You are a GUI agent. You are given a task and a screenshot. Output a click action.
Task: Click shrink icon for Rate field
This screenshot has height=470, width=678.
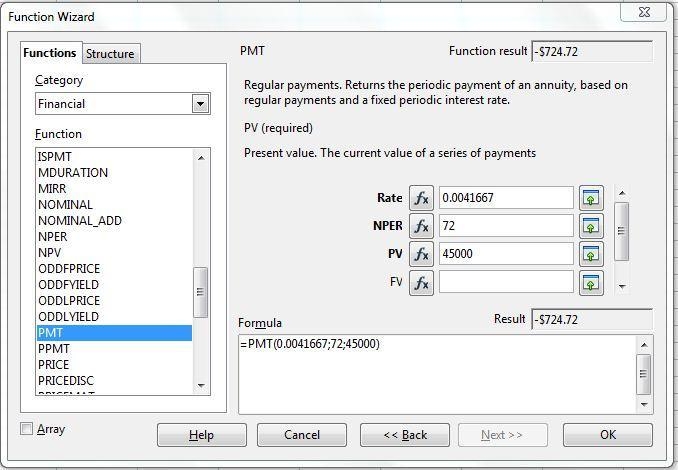(x=591, y=198)
